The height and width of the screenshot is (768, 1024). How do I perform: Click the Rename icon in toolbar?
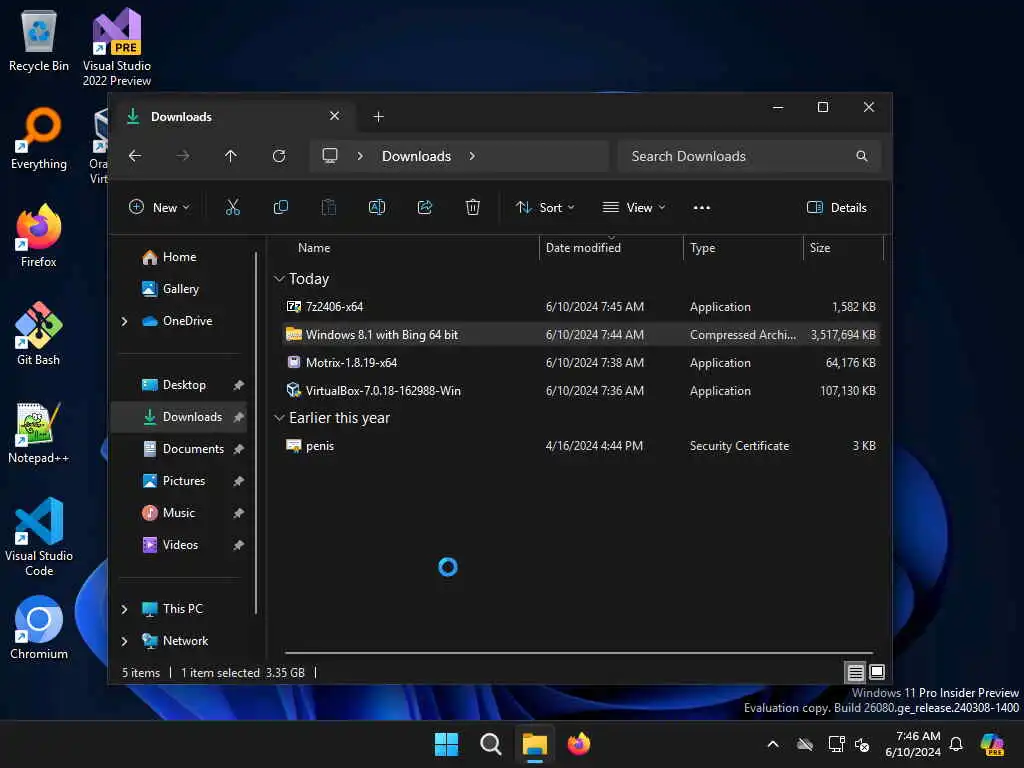click(377, 208)
